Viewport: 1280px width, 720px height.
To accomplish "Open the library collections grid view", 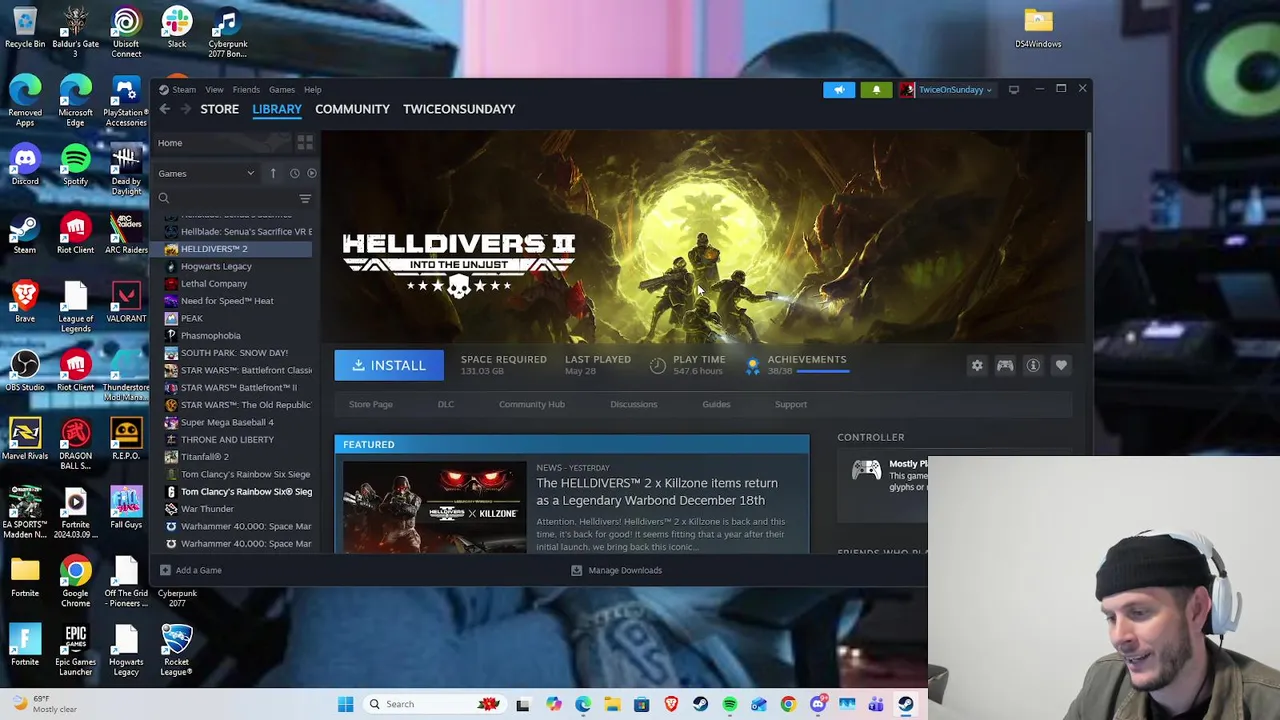I will click(305, 143).
